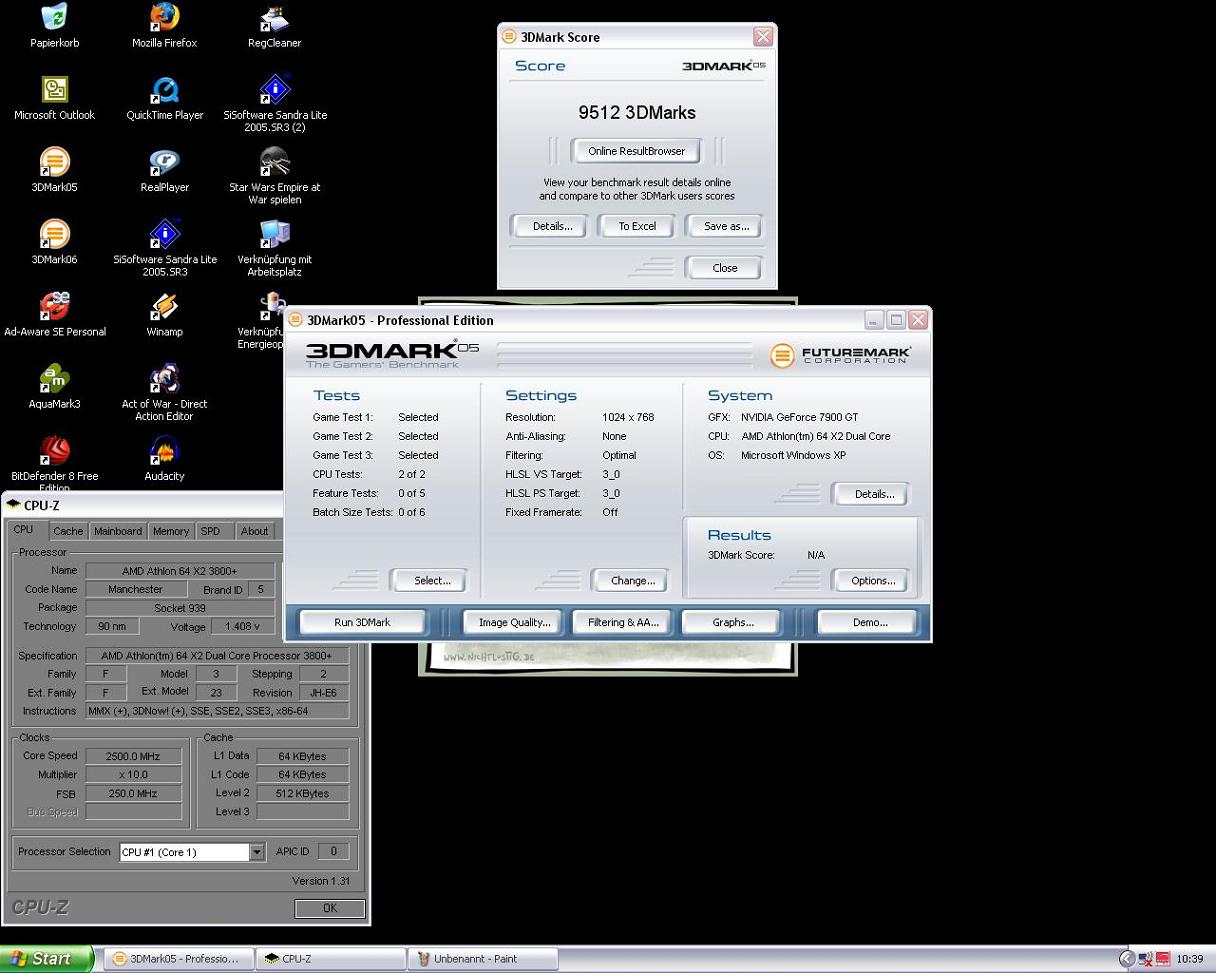1216x973 pixels.
Task: Switch to 3DMark05 taskbar item
Action: [x=180, y=958]
